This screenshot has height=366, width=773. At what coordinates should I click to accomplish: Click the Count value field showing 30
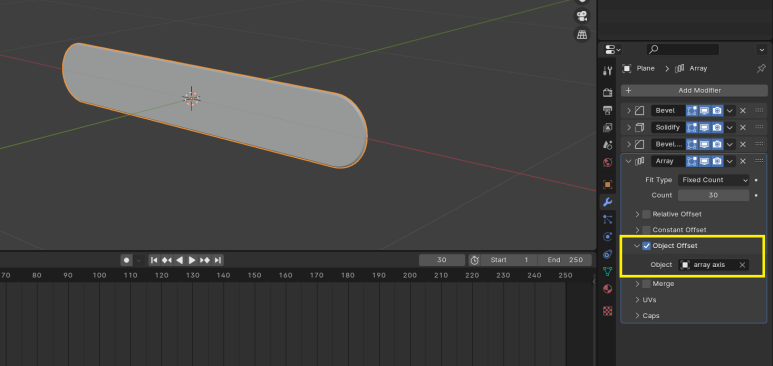713,195
